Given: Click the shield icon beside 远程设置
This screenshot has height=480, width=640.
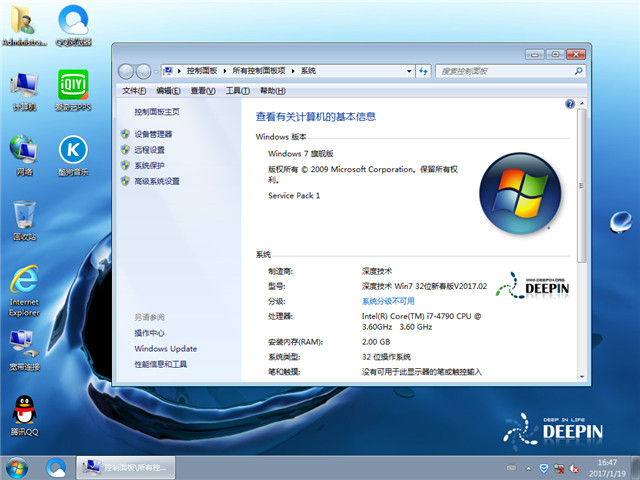Looking at the screenshot, I should (x=125, y=149).
